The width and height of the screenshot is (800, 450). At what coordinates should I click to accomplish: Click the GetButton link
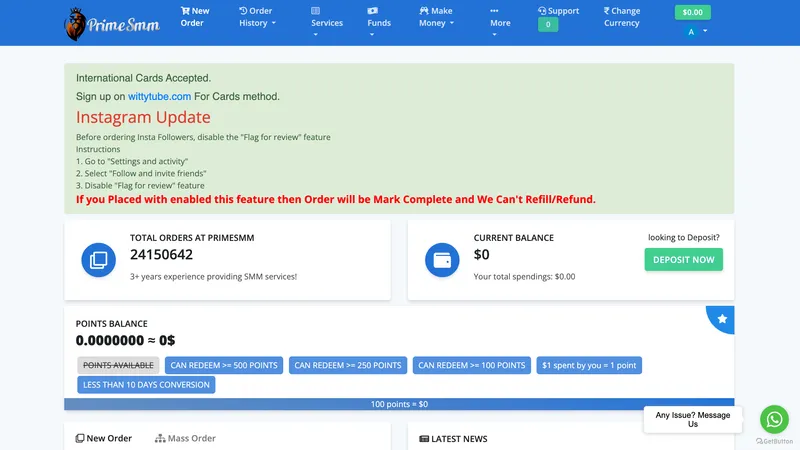(774, 441)
